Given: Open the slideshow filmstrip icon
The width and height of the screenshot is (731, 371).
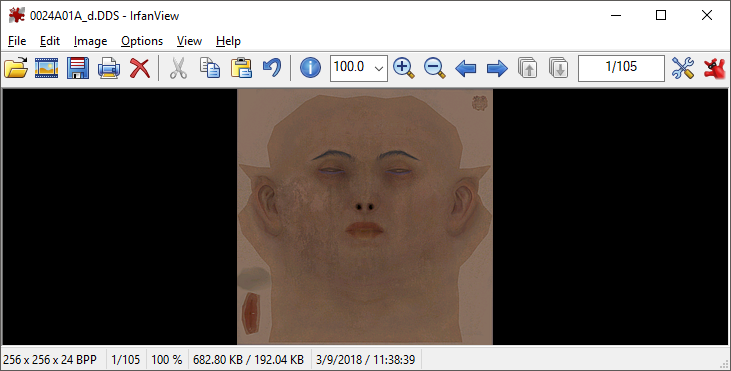Looking at the screenshot, I should coord(47,68).
